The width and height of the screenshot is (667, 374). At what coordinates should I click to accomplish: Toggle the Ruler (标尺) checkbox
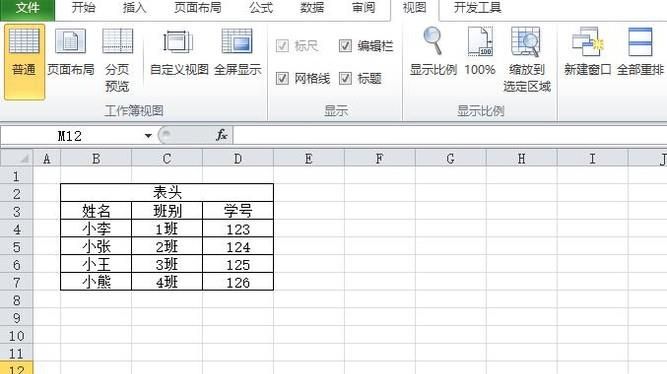tap(282, 46)
